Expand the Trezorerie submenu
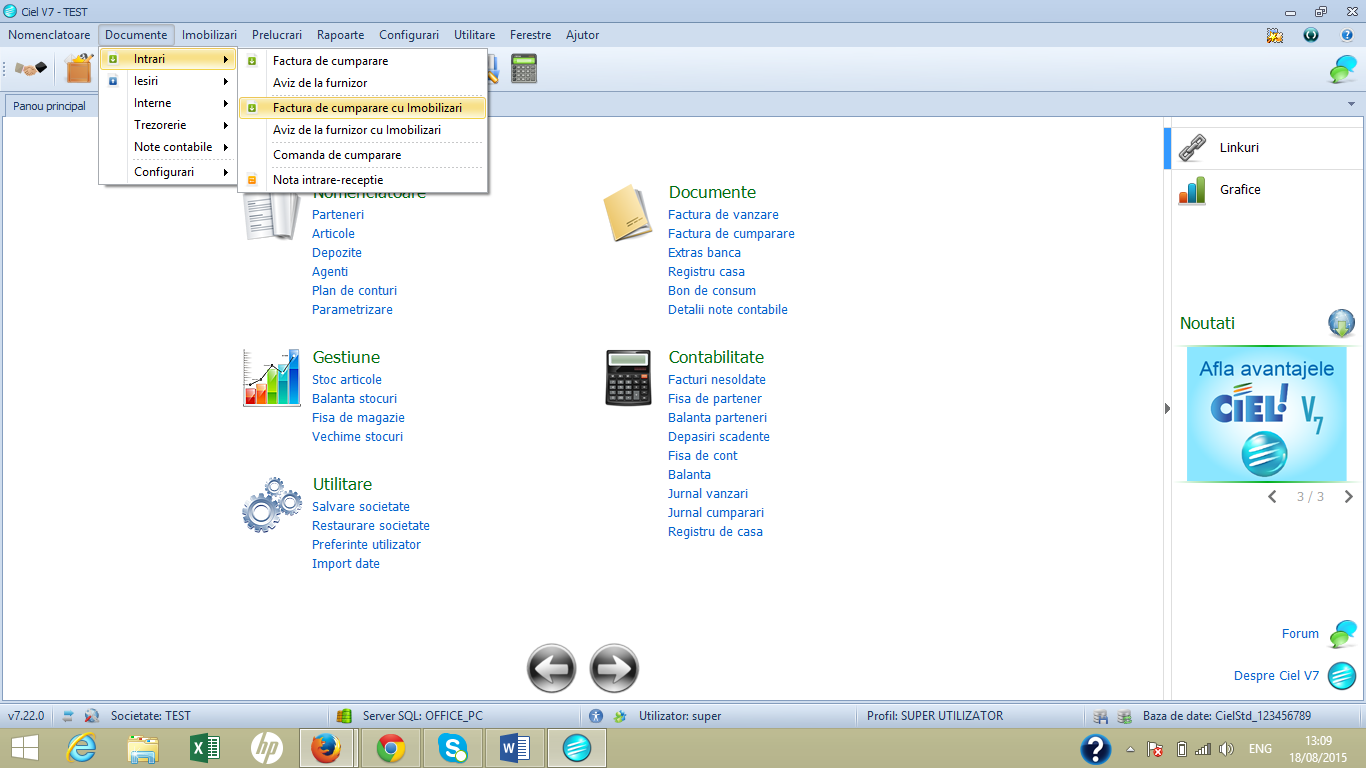Viewport: 1366px width, 768px height. pos(168,125)
